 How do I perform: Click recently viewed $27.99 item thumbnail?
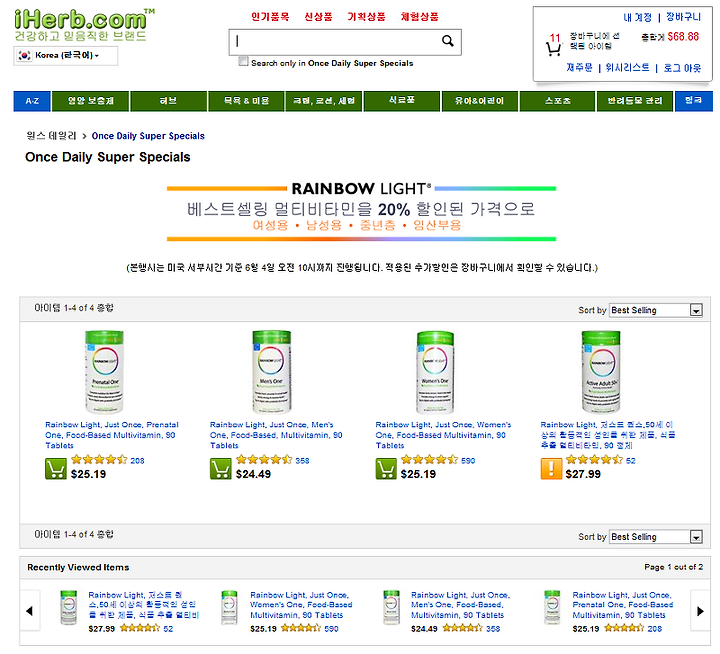click(x=69, y=608)
